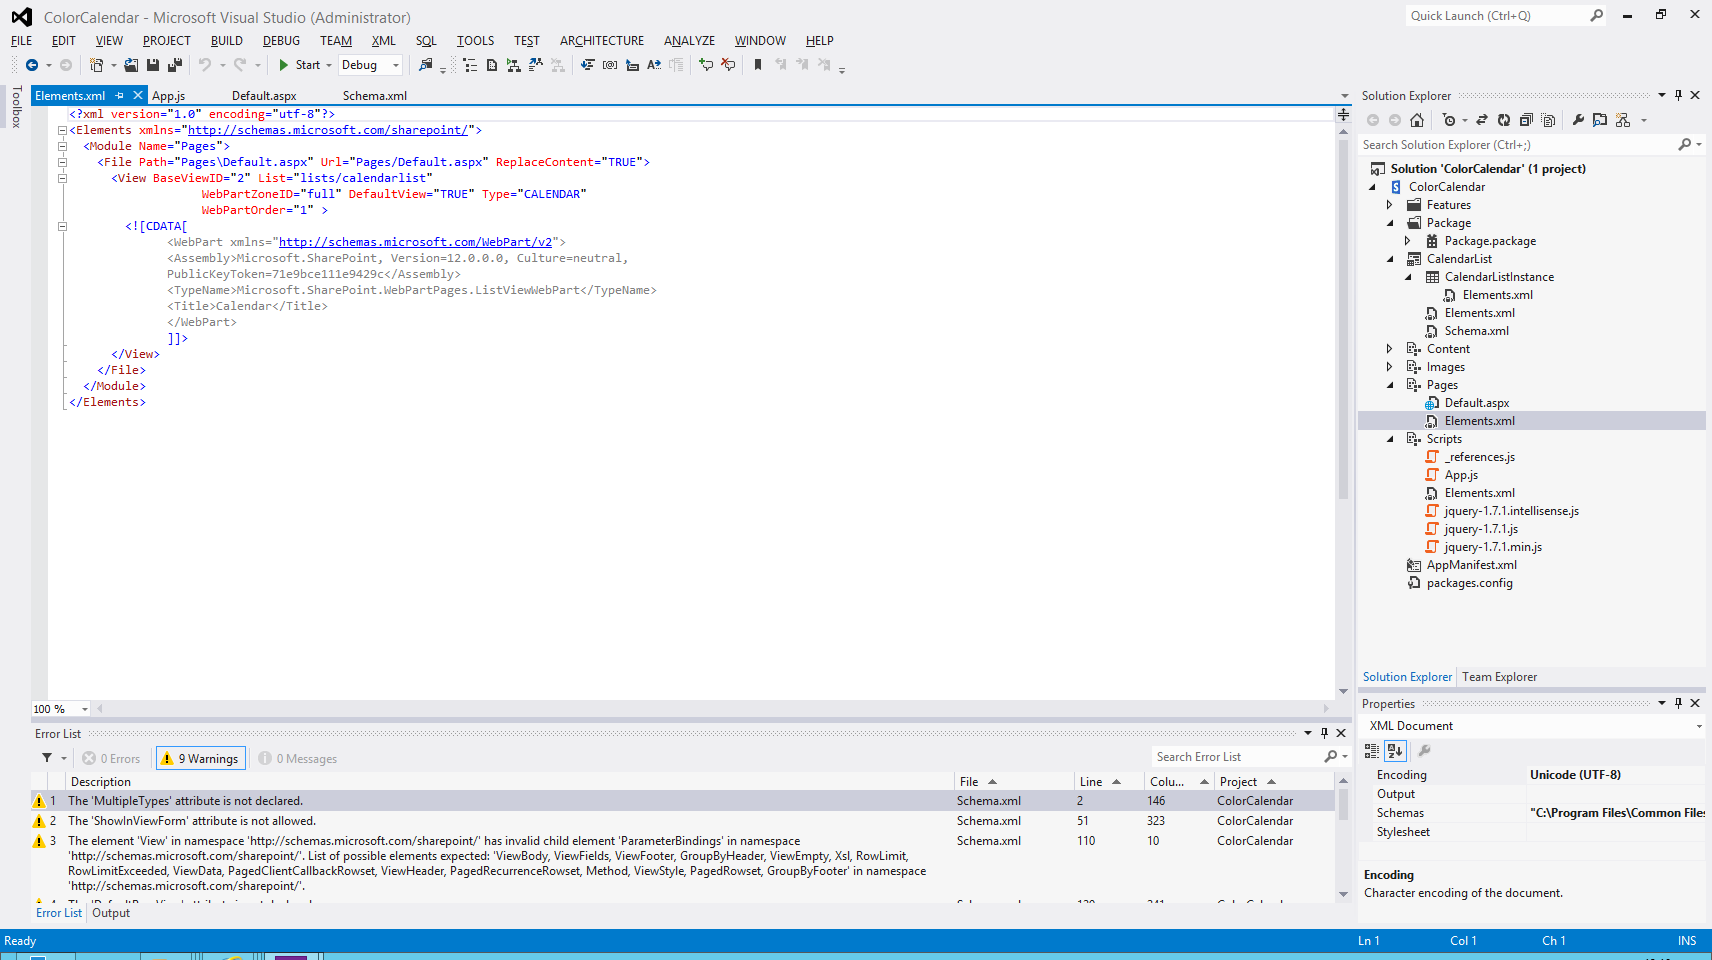Open the FILE menu
Viewport: 1712px width, 960px height.
(21, 41)
